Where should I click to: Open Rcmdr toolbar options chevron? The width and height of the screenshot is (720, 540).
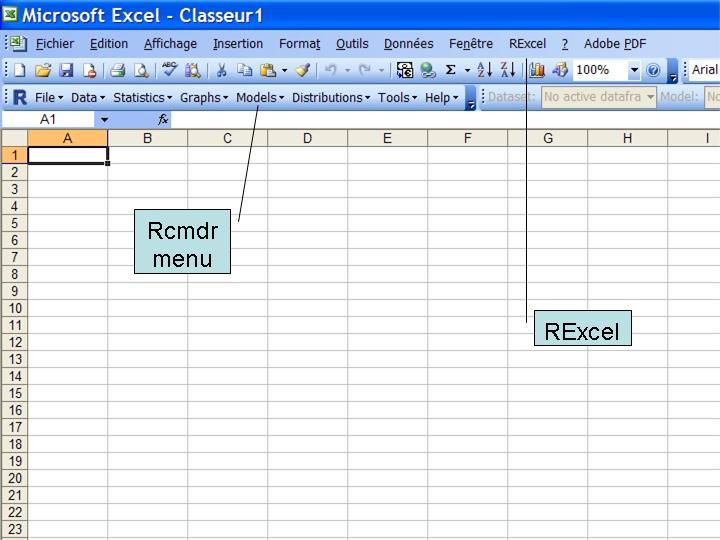click(470, 98)
